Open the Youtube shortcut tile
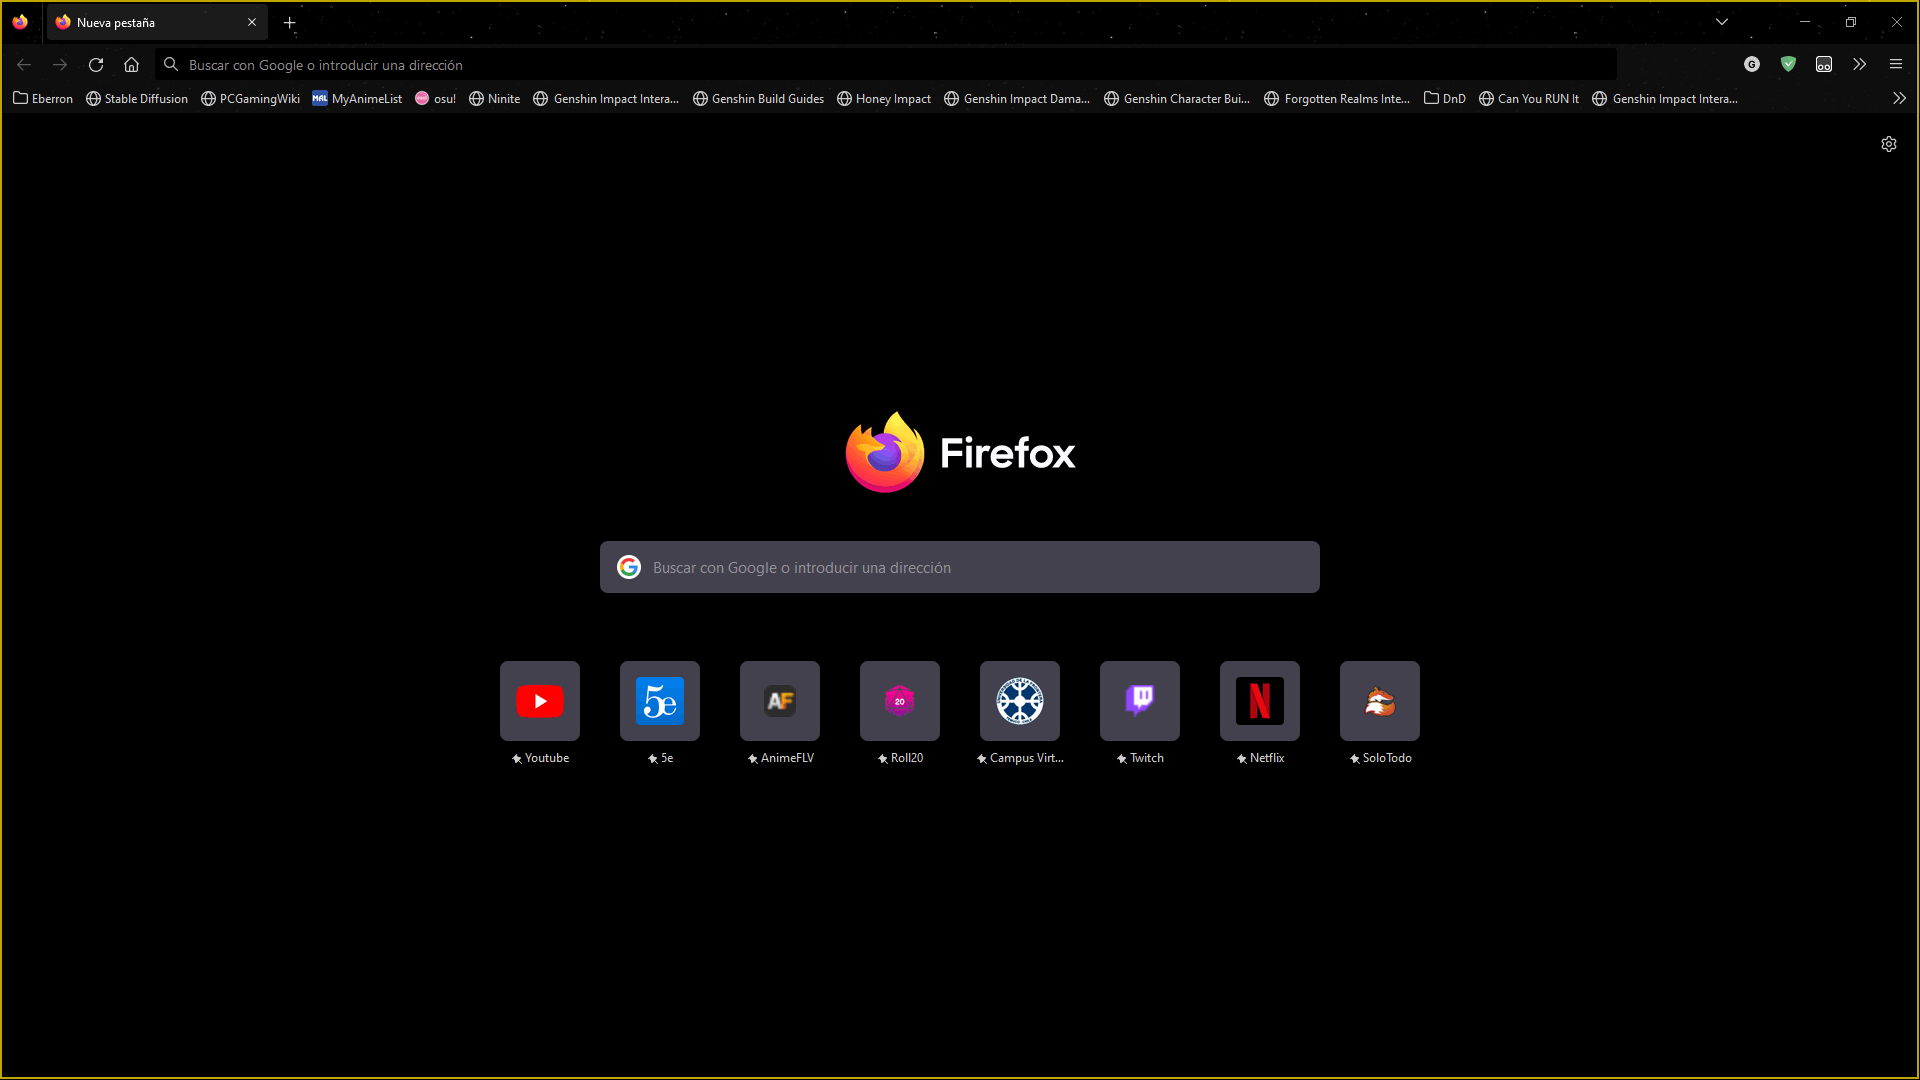This screenshot has width=1920, height=1080. point(540,701)
